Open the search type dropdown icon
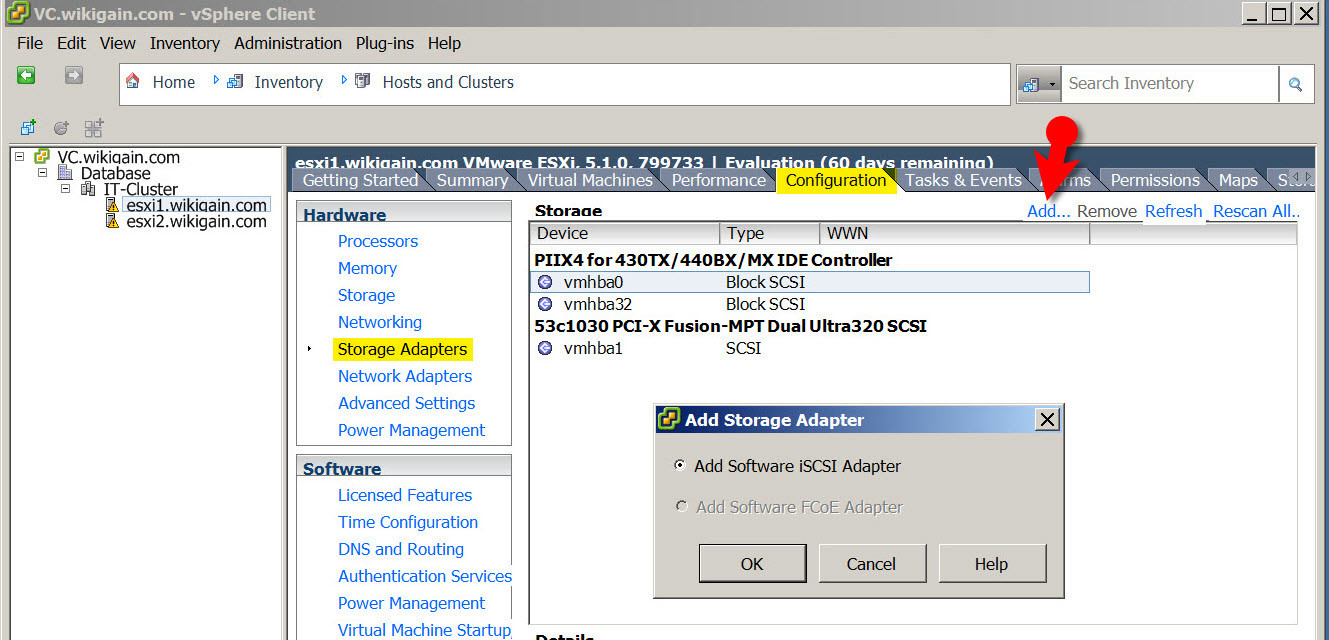 coord(1038,84)
